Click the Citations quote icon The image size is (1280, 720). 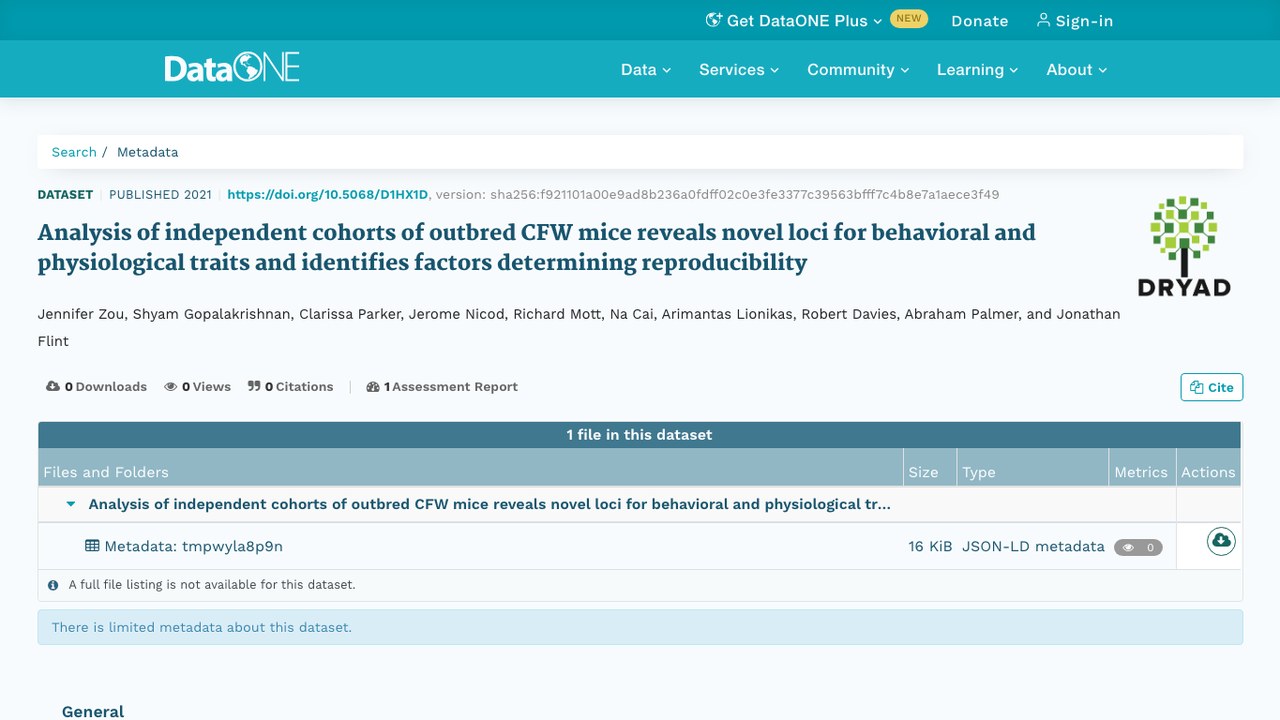click(x=254, y=386)
